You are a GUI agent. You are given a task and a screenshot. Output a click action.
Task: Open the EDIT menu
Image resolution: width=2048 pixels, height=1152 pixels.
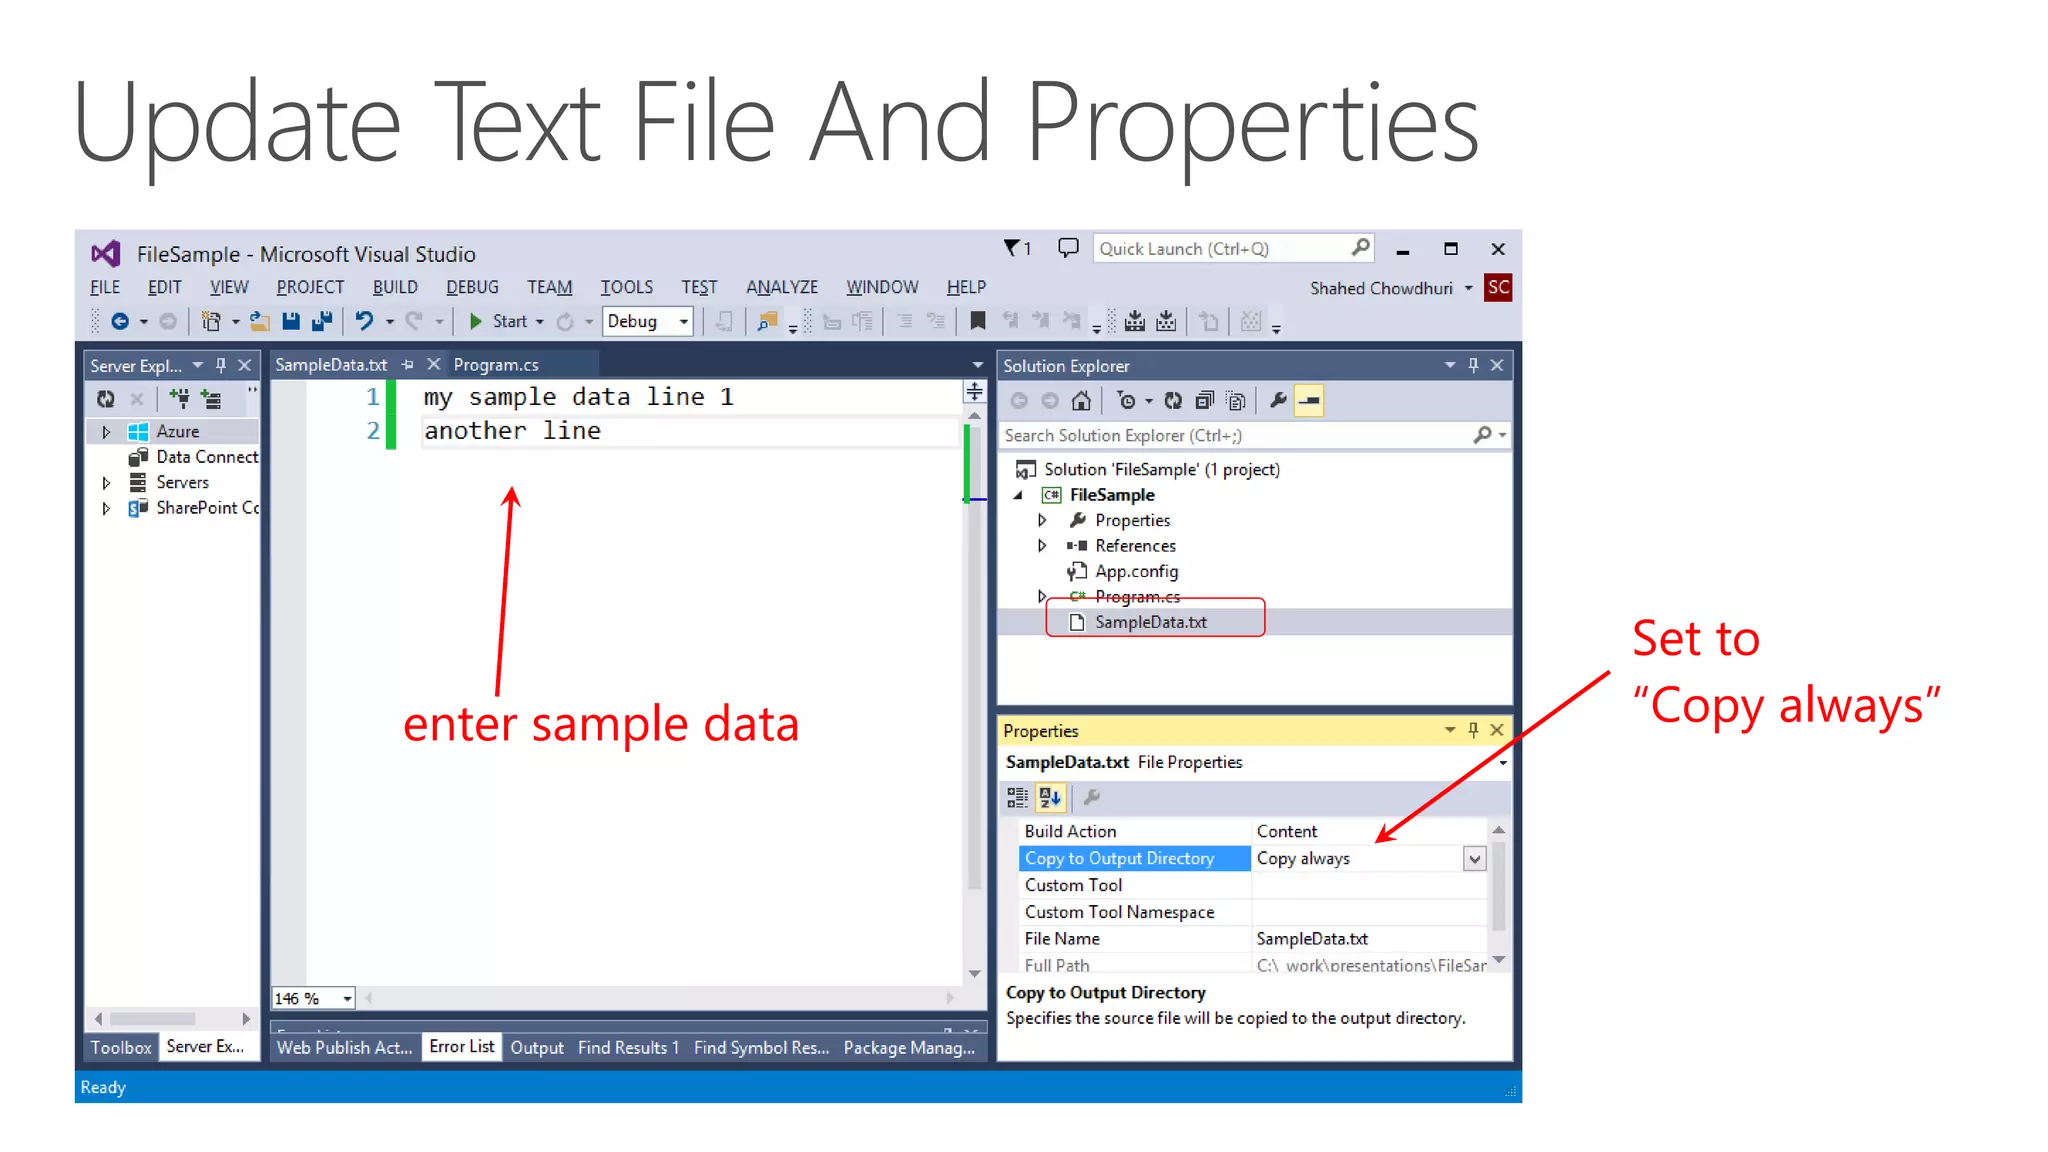point(165,287)
